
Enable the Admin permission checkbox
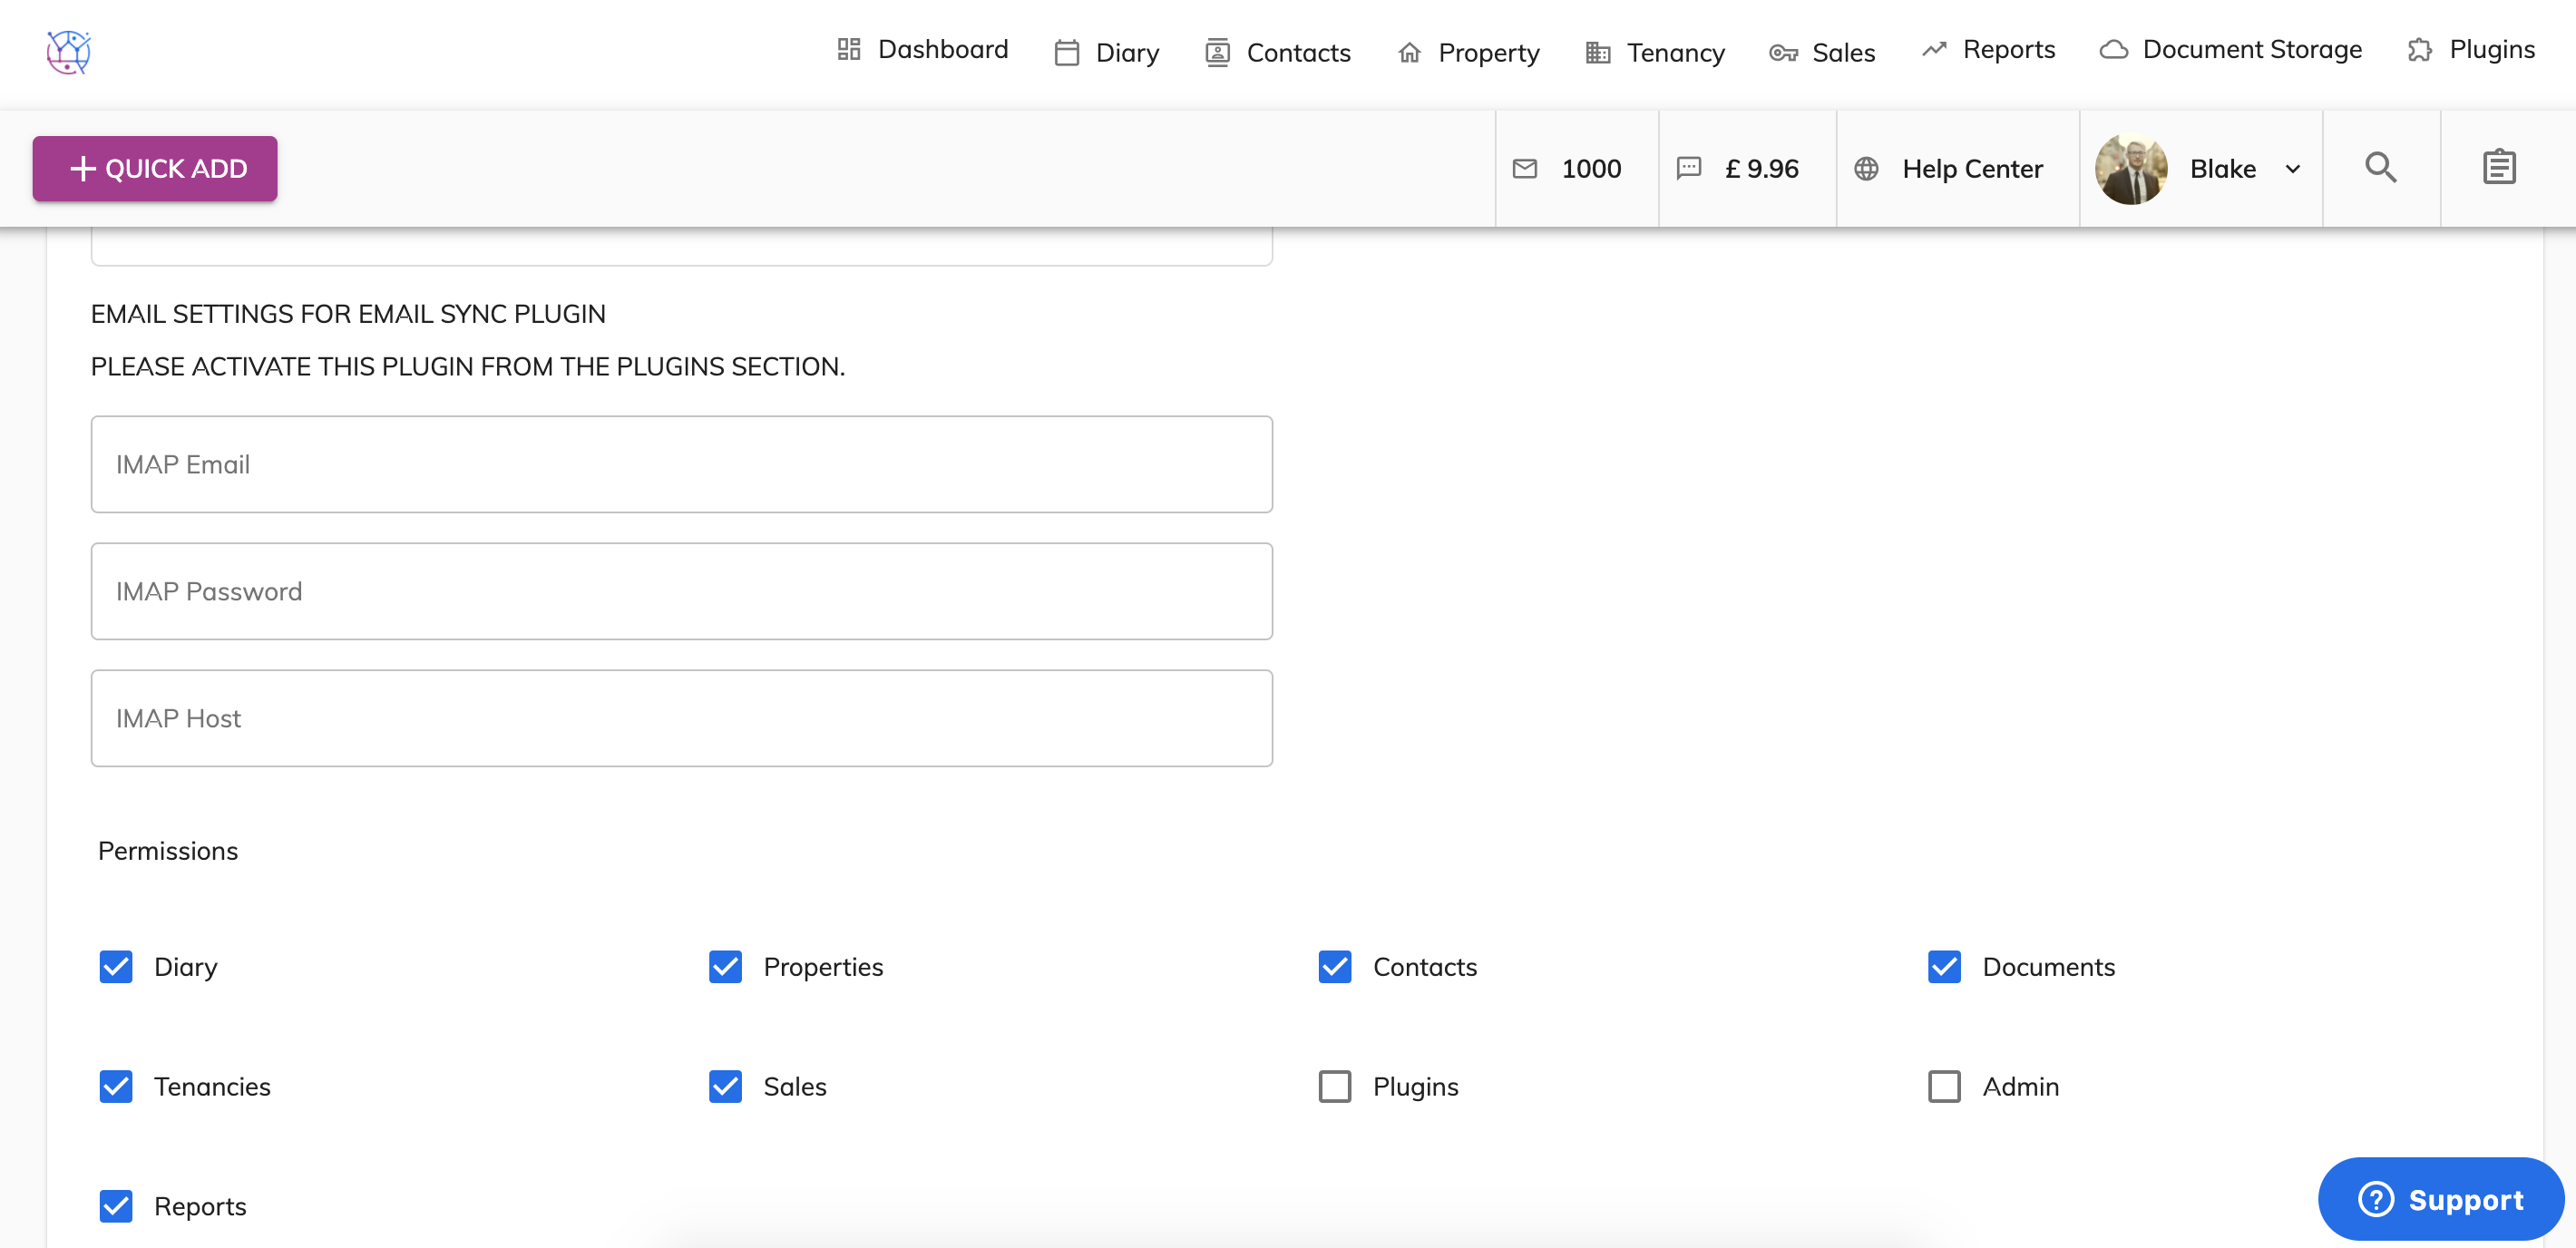(x=1943, y=1087)
